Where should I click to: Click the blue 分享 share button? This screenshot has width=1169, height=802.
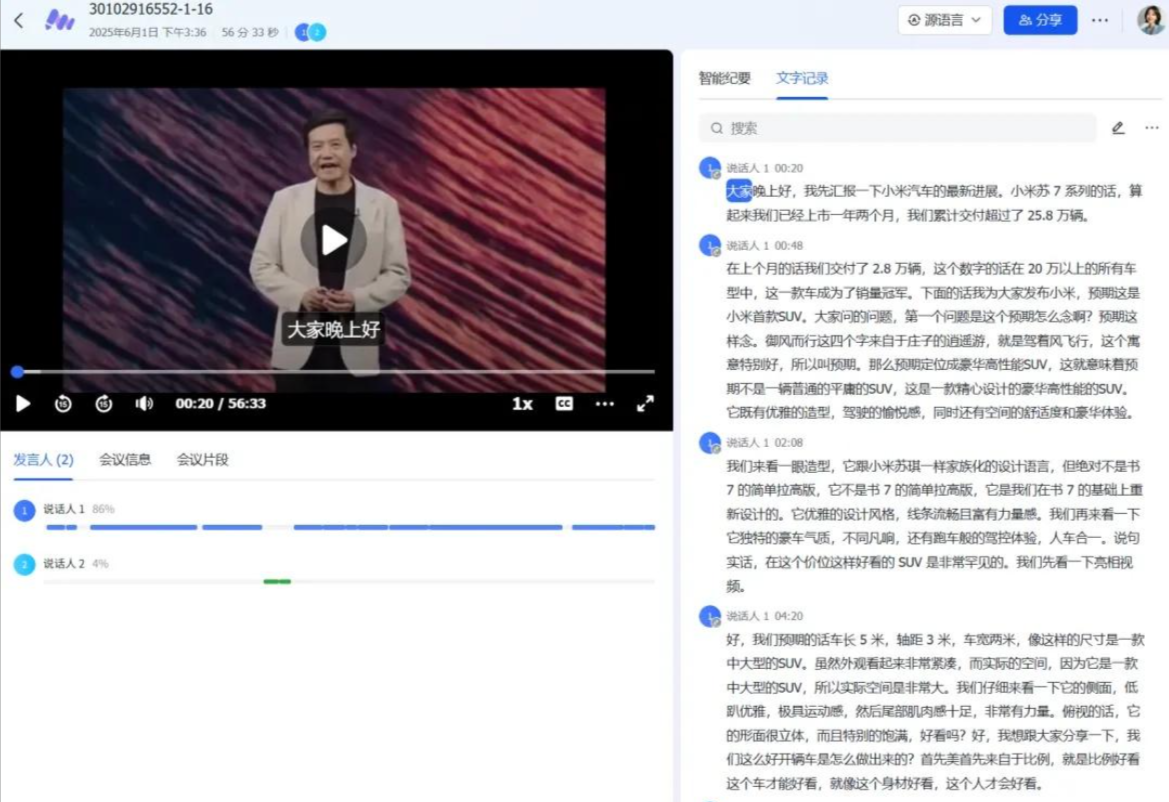pos(1040,20)
